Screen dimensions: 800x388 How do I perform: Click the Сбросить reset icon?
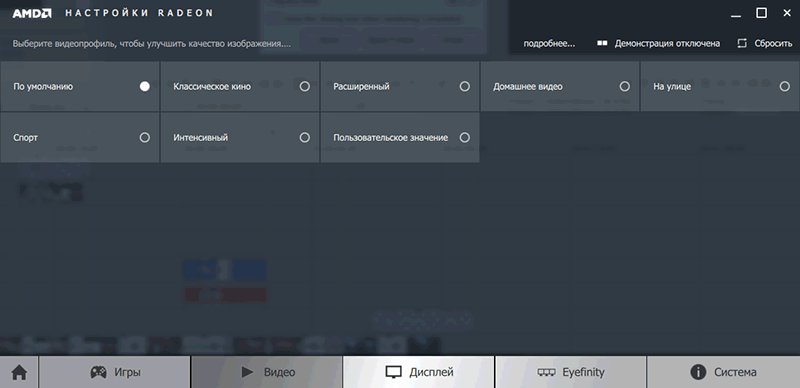click(742, 43)
